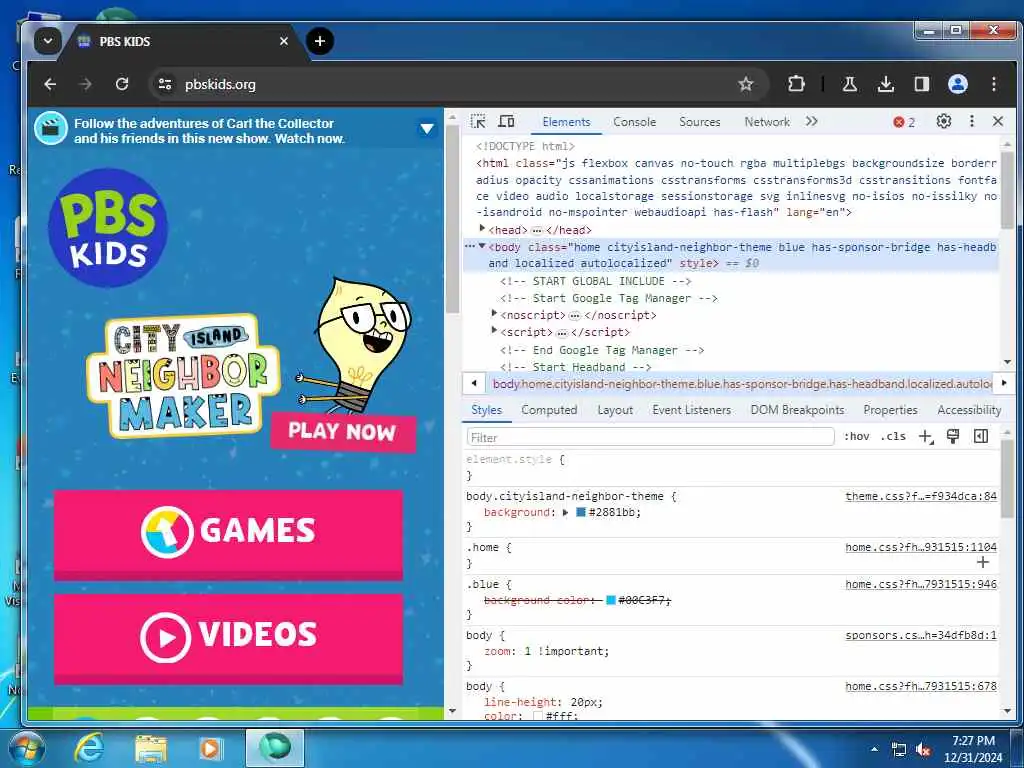Screen dimensions: 1024x768
Task: Open DevTools customize three-dot menu
Action: pos(972,121)
